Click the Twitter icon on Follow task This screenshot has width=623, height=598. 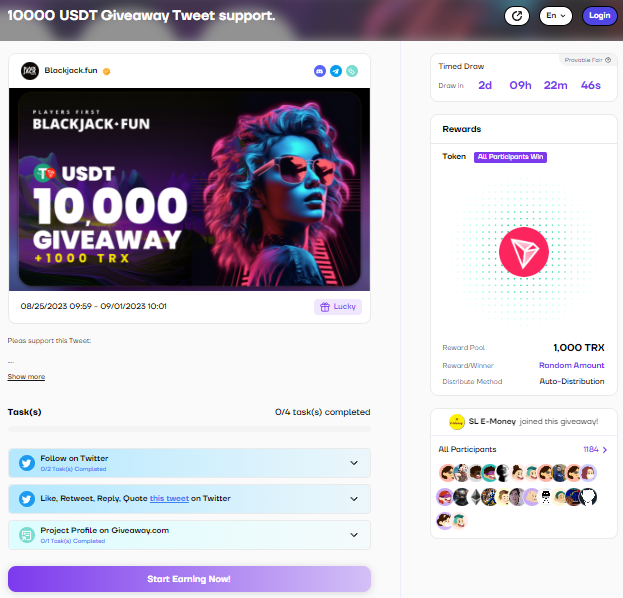(x=27, y=463)
